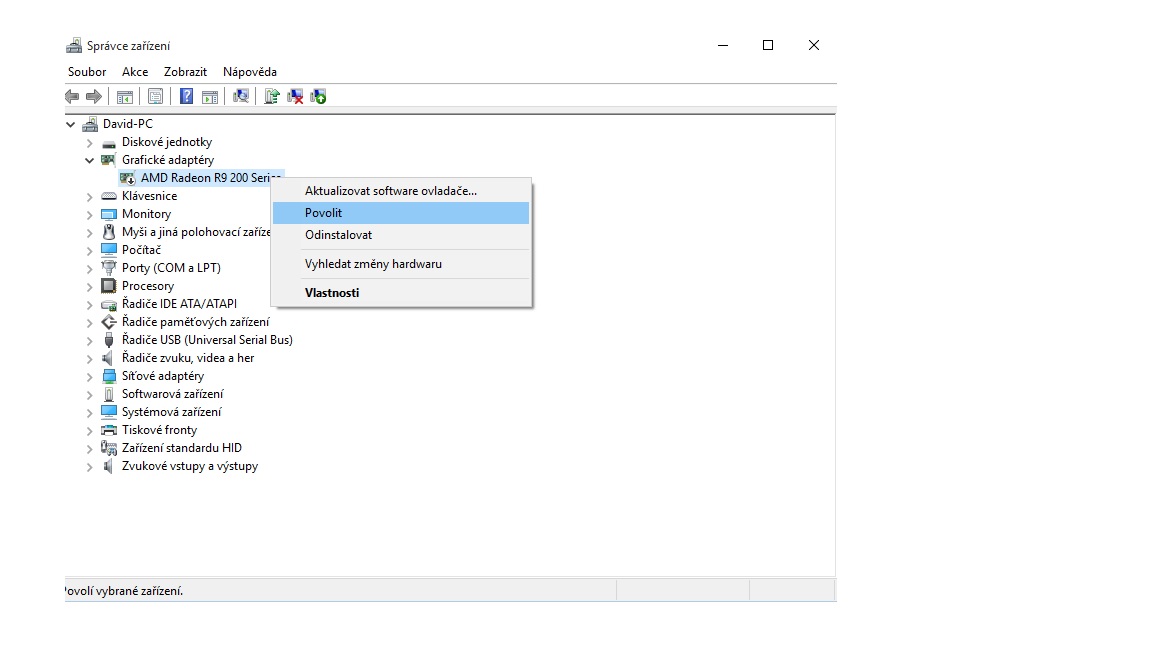Screen dimensions: 1152x648
Task: Expand Diskové jednotky chevron
Action: click(90, 143)
